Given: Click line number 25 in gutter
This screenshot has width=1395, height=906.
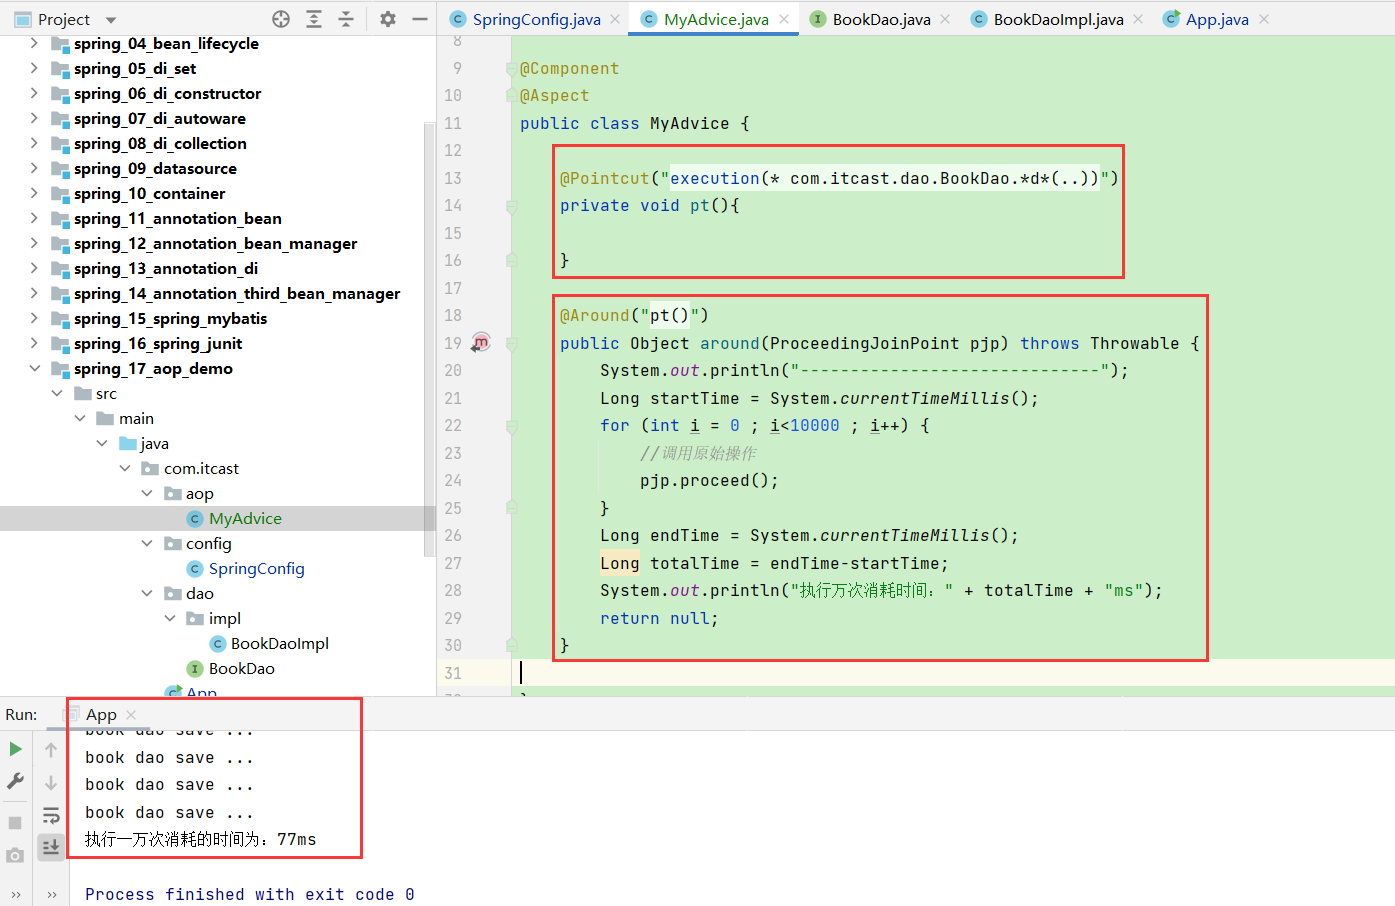Looking at the screenshot, I should pos(453,508).
